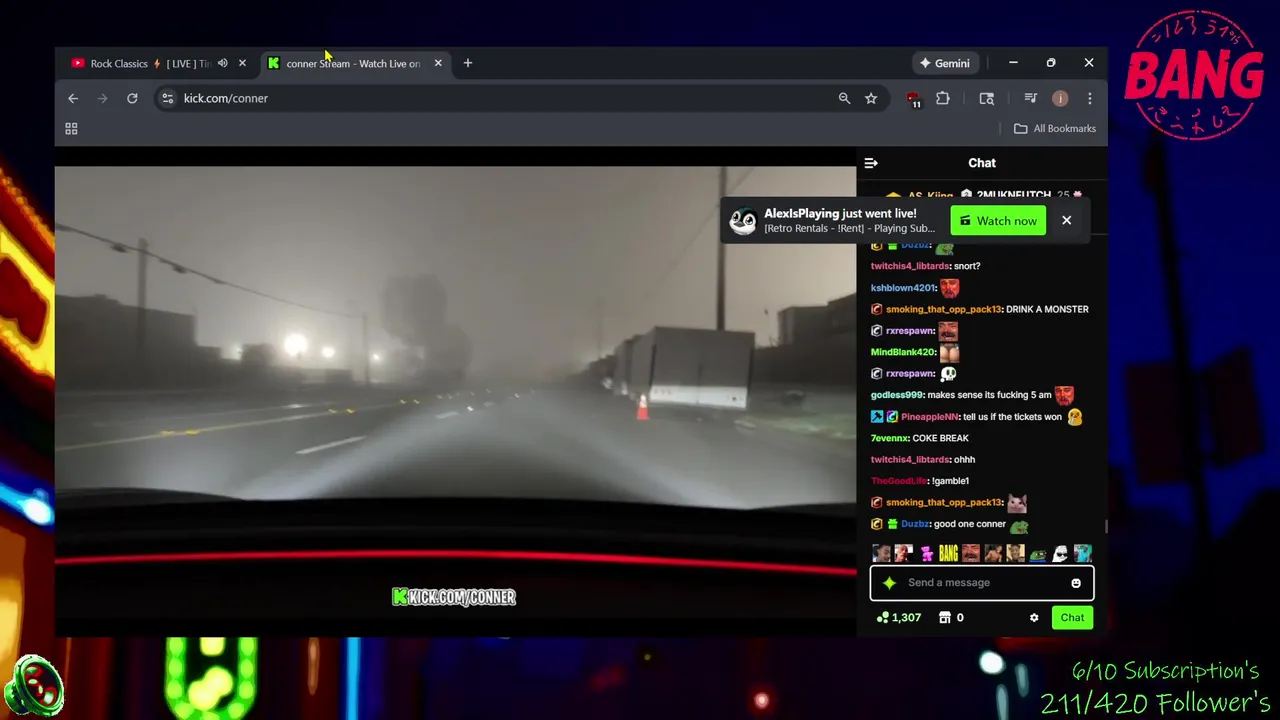Close the Rock Classics tab
This screenshot has height=720, width=1280.
[x=242, y=63]
